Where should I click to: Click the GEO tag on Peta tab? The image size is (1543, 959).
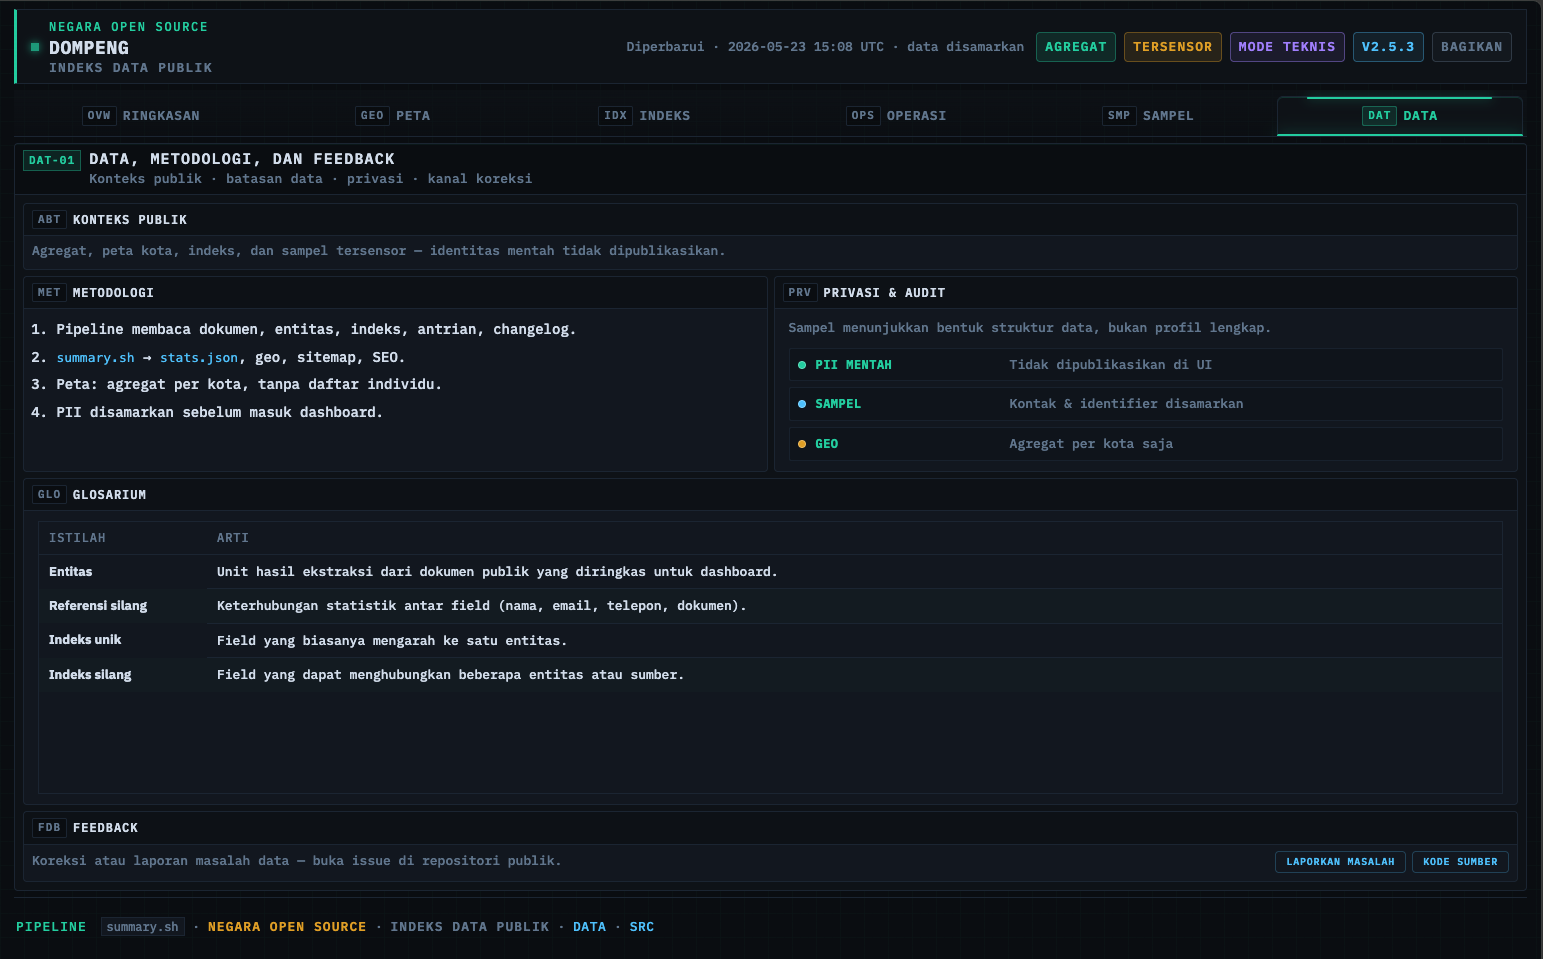[372, 116]
